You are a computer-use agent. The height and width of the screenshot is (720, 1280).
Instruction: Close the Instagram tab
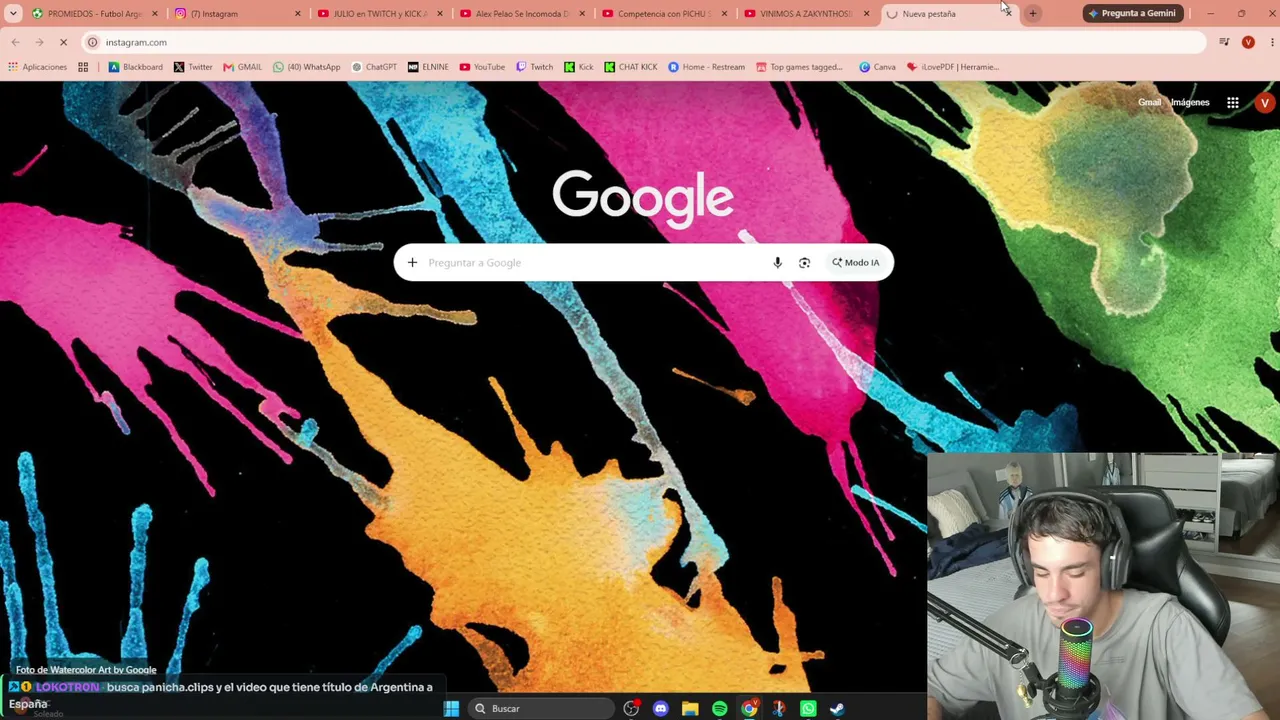pos(297,13)
